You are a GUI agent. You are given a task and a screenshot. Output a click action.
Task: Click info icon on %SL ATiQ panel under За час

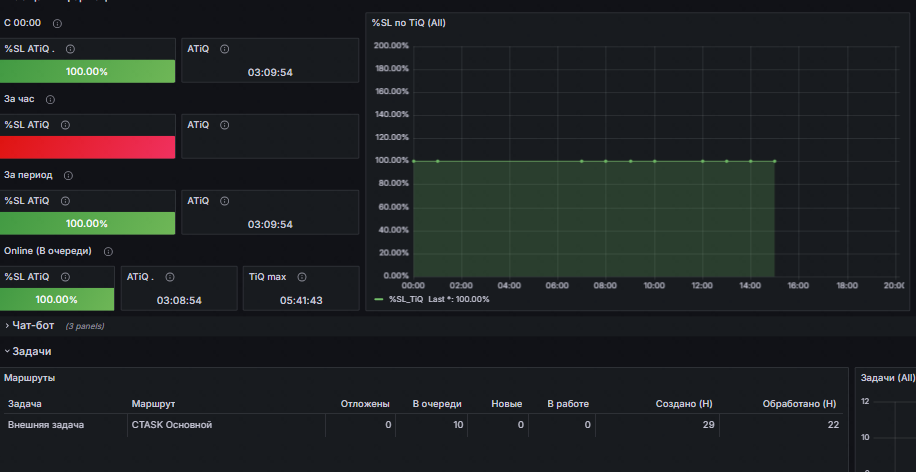click(65, 125)
